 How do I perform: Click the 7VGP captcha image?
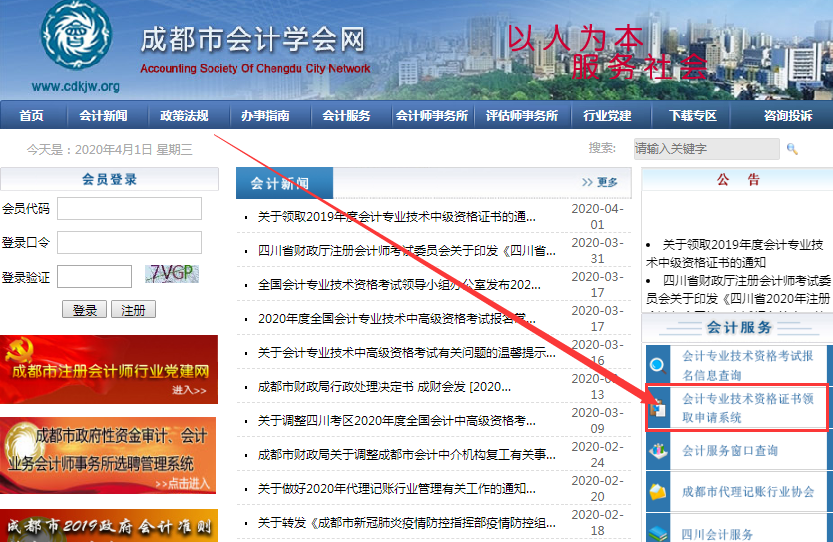172,274
